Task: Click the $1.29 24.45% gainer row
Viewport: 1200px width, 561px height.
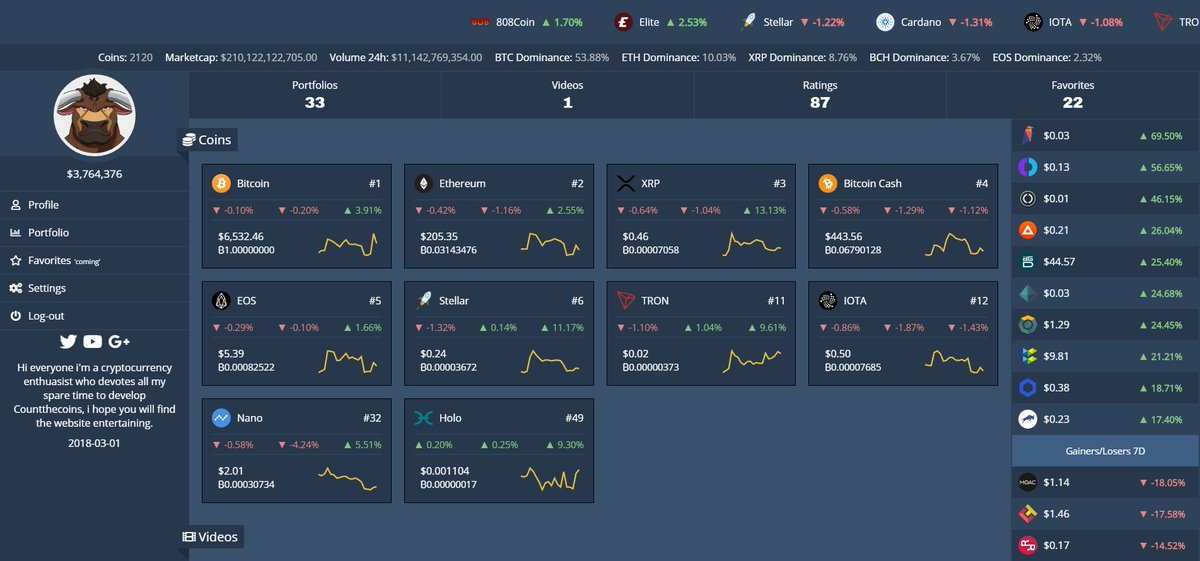Action: pos(1104,325)
